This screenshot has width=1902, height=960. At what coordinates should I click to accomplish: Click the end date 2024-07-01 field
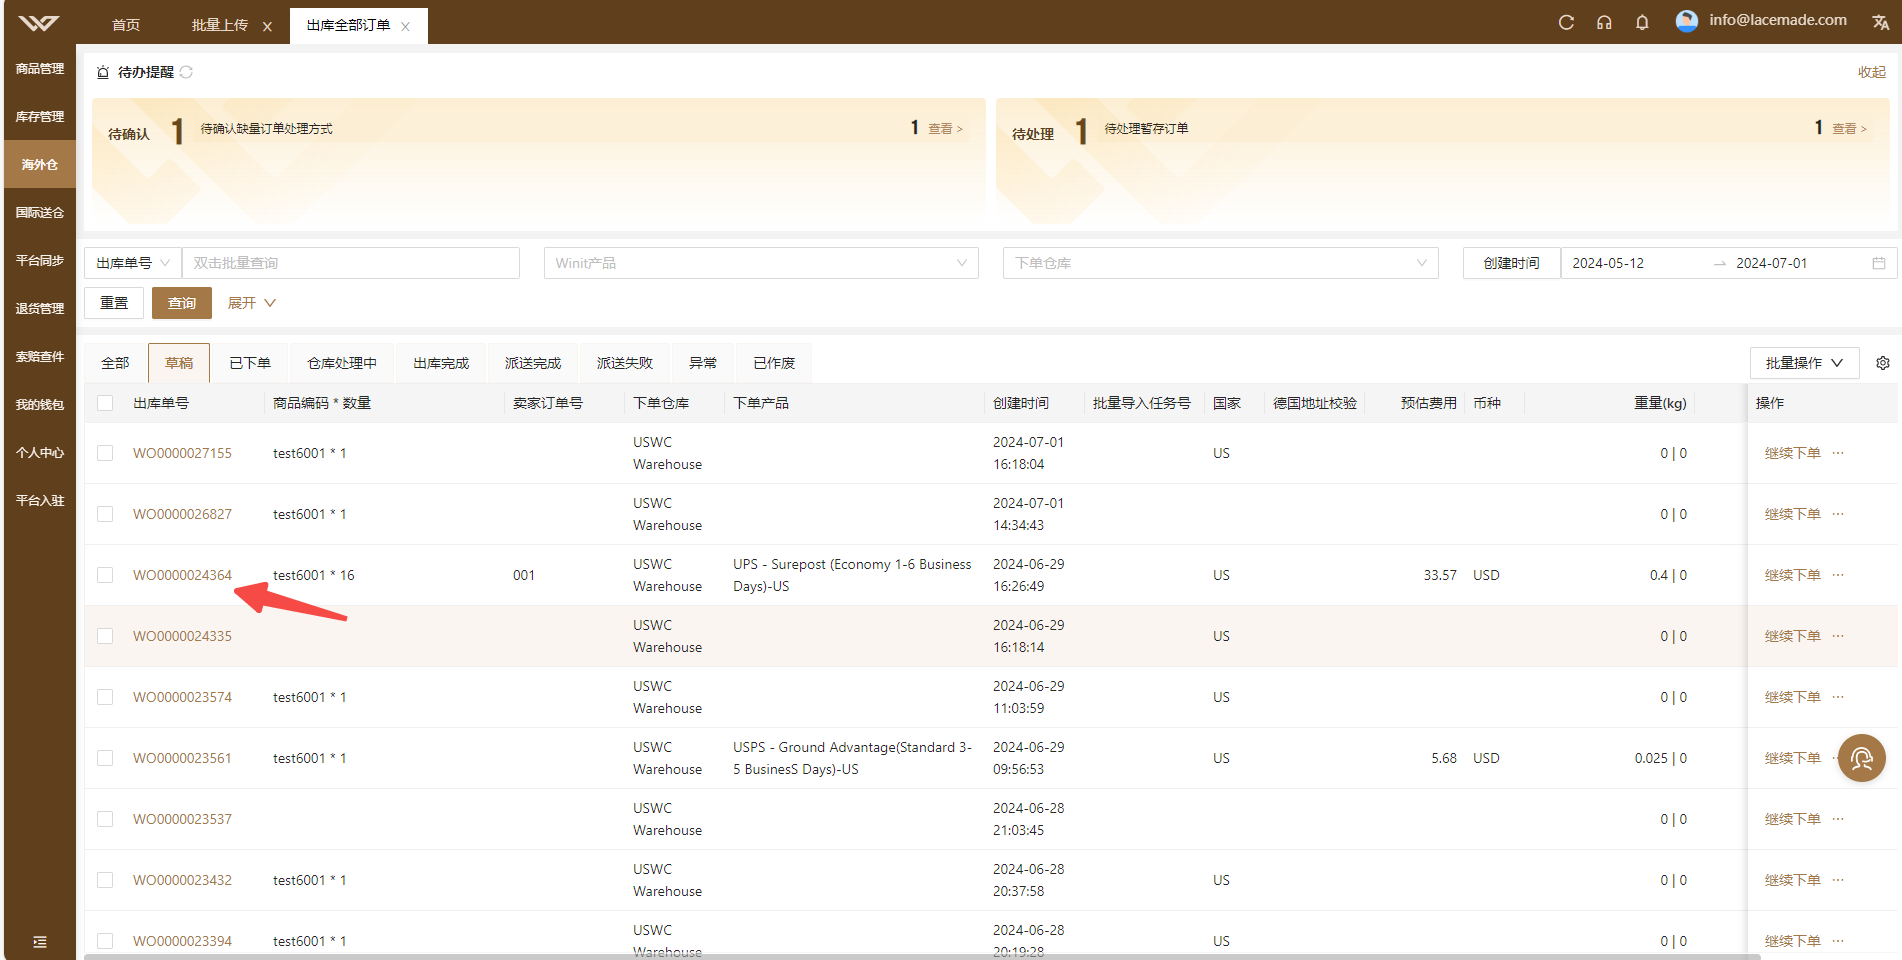point(1798,263)
